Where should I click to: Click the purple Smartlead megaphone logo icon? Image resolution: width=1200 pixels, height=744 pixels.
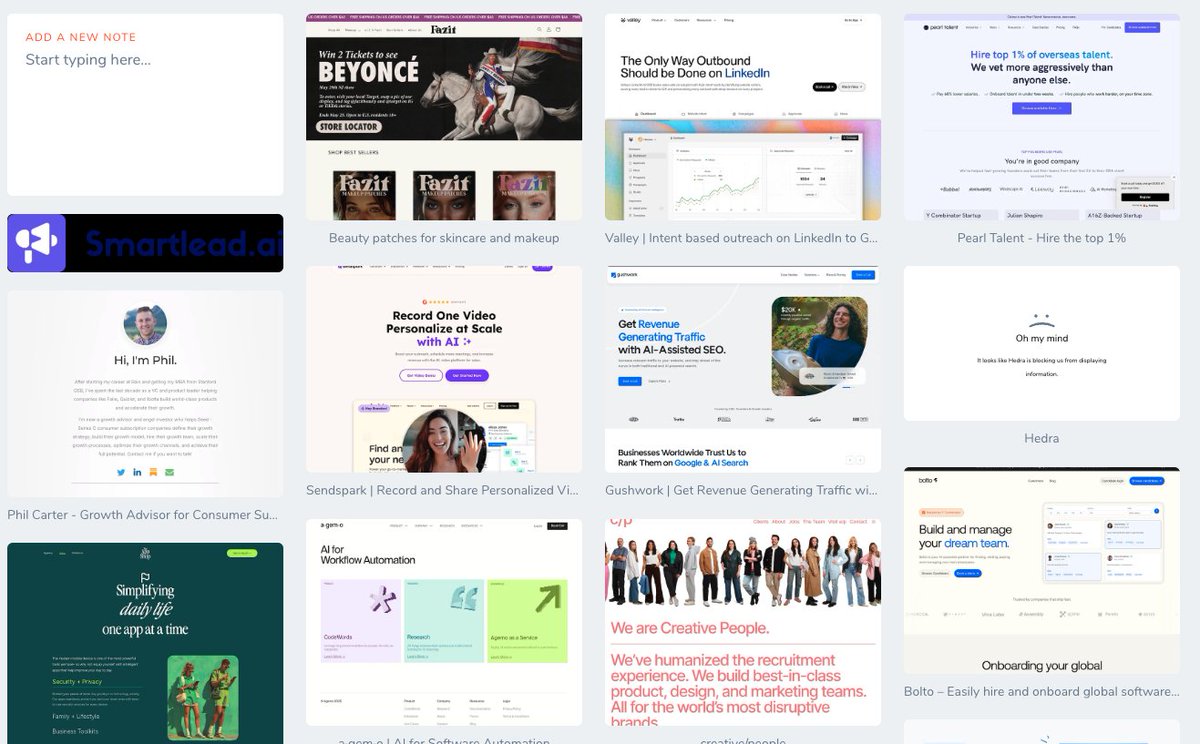pos(37,243)
